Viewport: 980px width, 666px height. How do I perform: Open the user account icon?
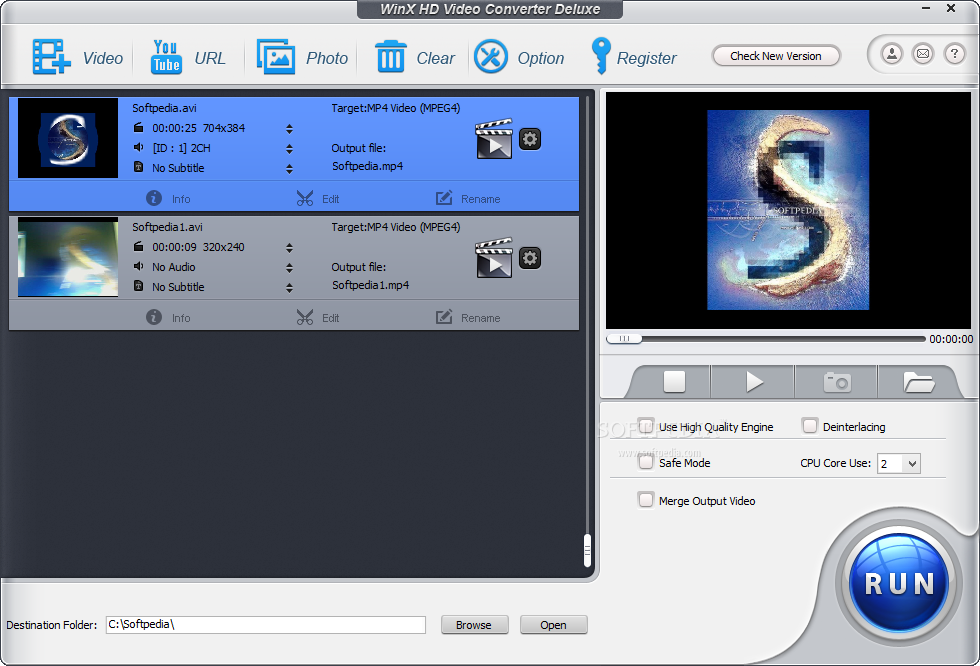click(892, 54)
